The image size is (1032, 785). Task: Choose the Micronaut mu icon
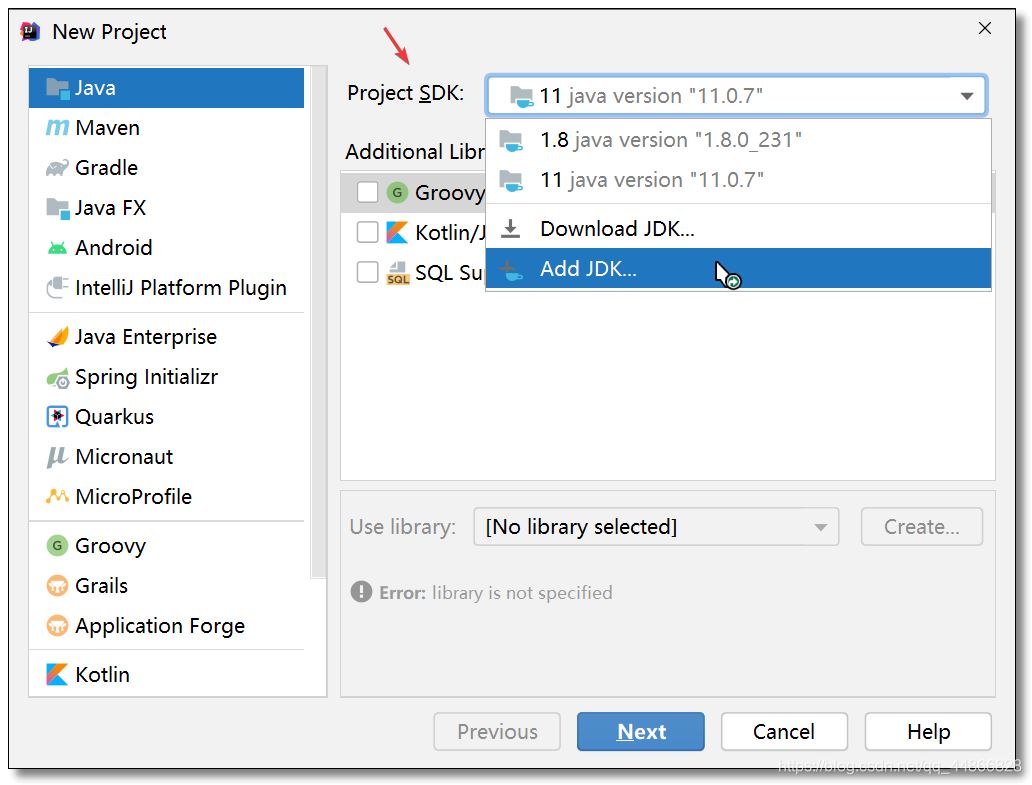coord(57,457)
